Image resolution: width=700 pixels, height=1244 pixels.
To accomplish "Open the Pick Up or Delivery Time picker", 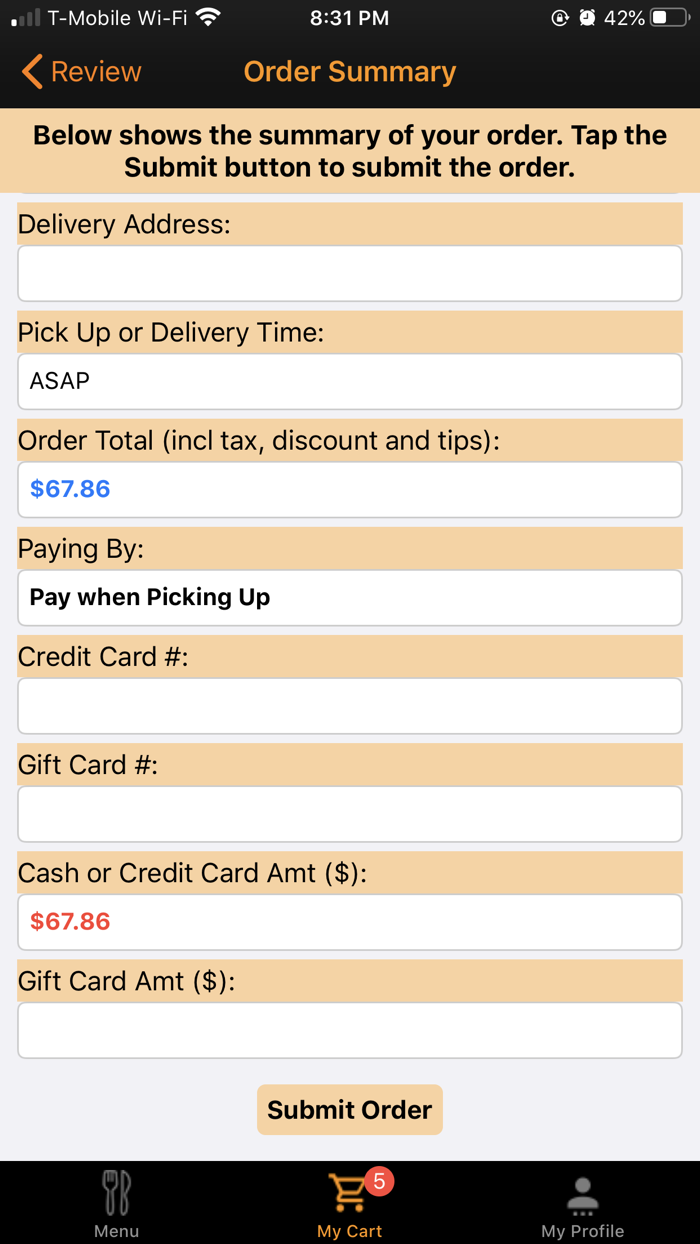I will 349,381.
